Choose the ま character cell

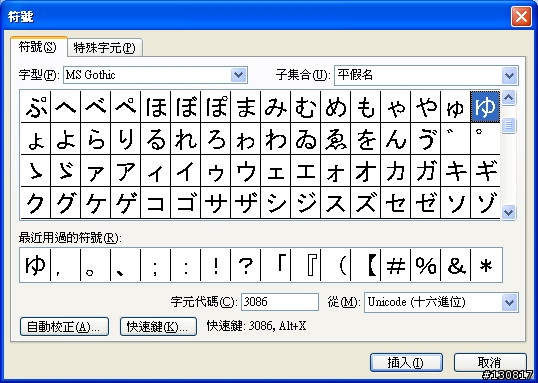[245, 106]
